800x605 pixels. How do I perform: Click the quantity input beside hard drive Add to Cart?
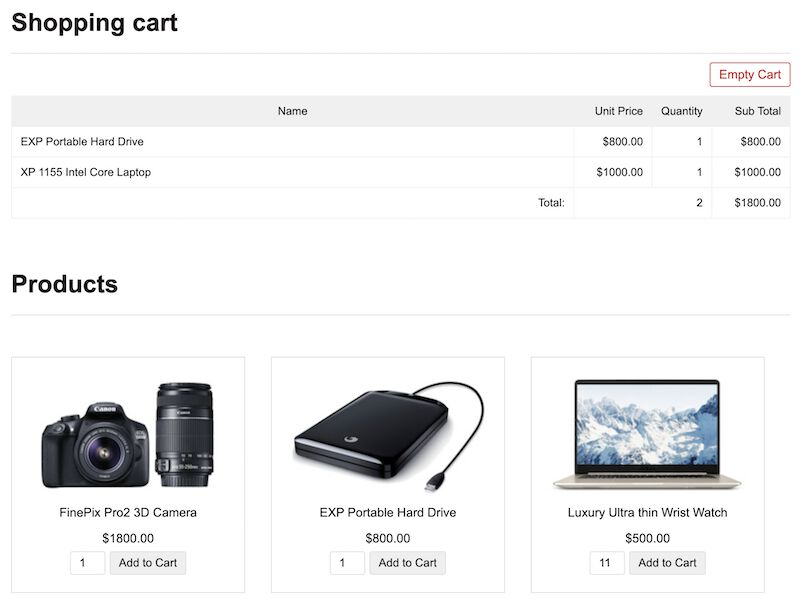click(x=345, y=562)
